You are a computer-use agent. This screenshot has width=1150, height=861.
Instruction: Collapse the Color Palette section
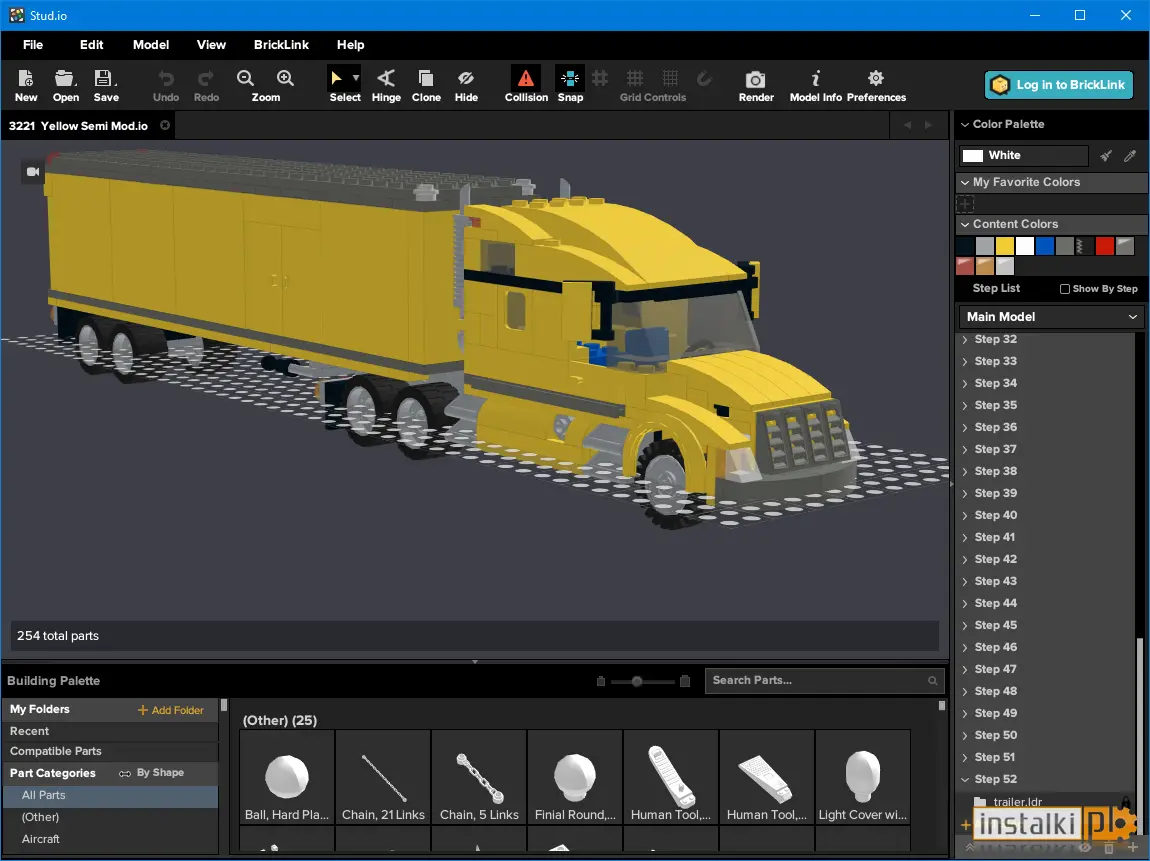[x=965, y=125]
